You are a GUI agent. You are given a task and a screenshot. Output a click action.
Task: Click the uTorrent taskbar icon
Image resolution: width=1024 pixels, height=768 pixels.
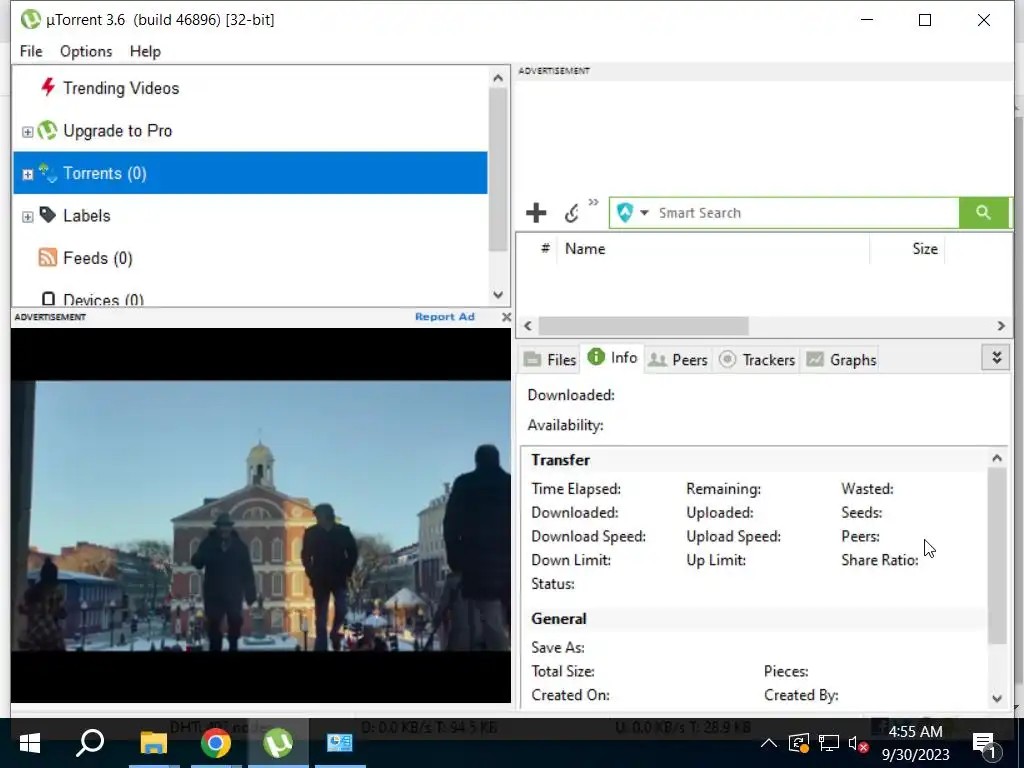[278, 743]
